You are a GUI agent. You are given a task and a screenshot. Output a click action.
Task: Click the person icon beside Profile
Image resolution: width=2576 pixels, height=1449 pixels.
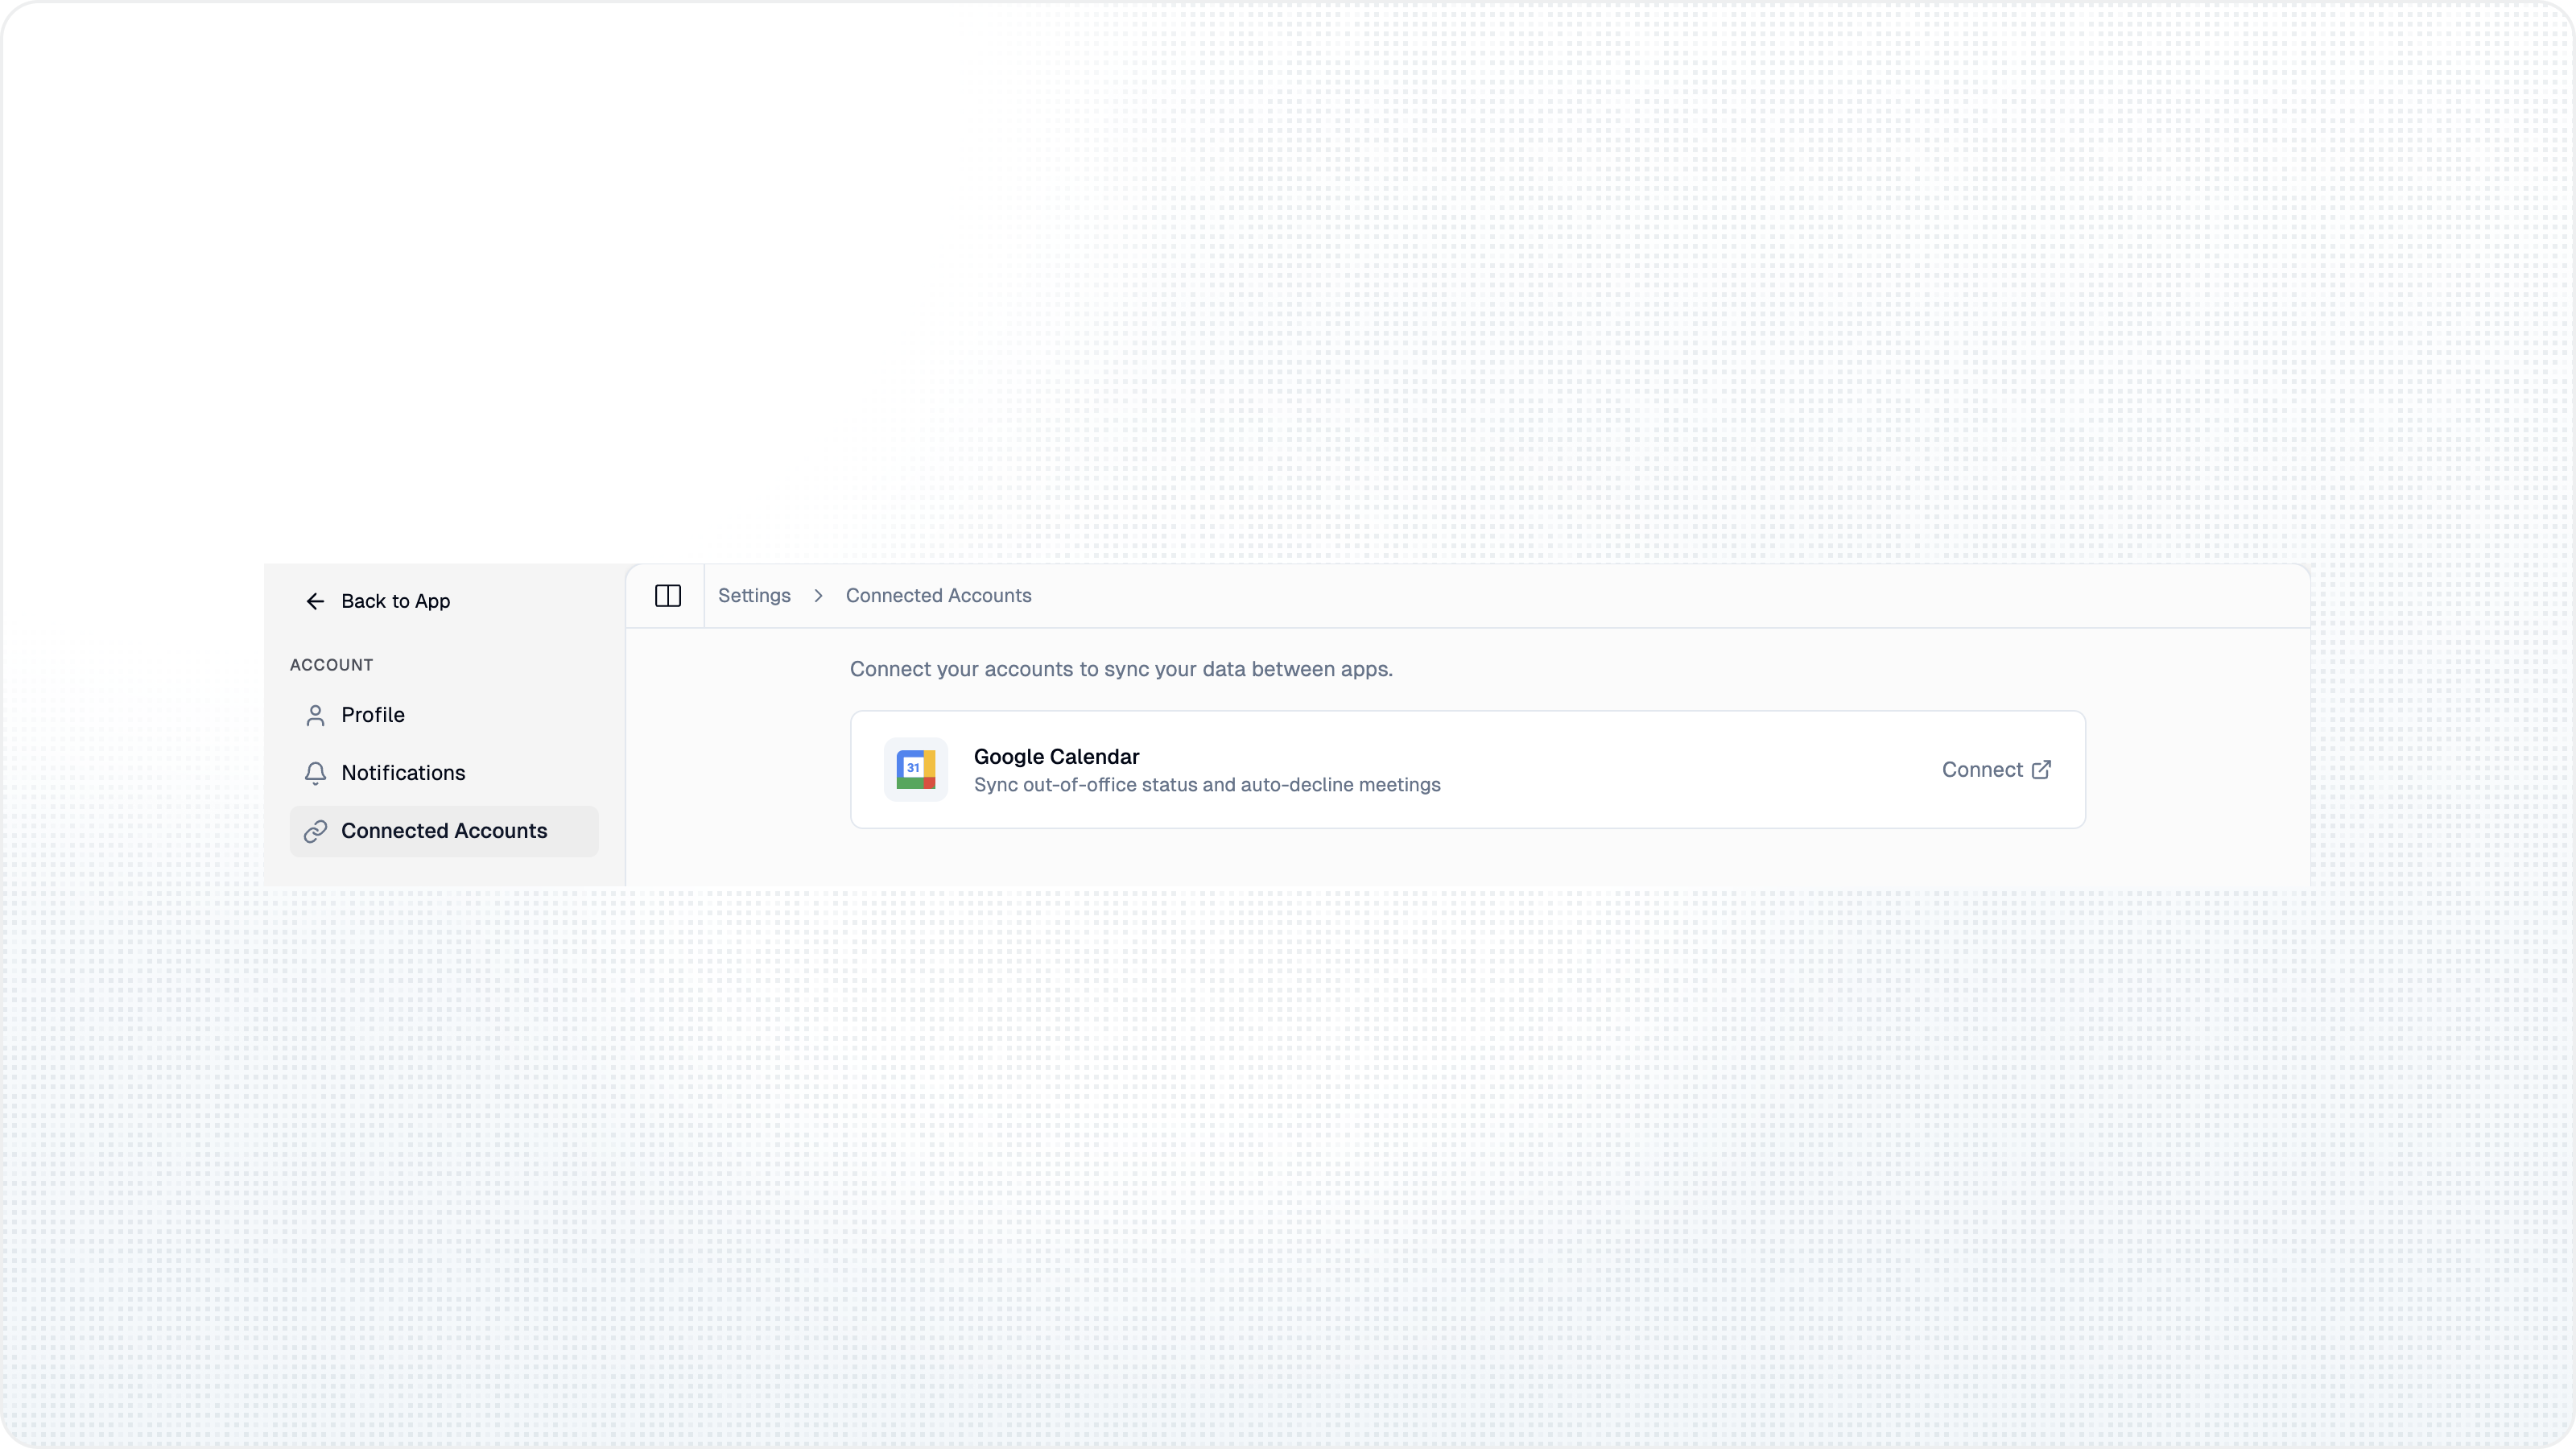[315, 715]
